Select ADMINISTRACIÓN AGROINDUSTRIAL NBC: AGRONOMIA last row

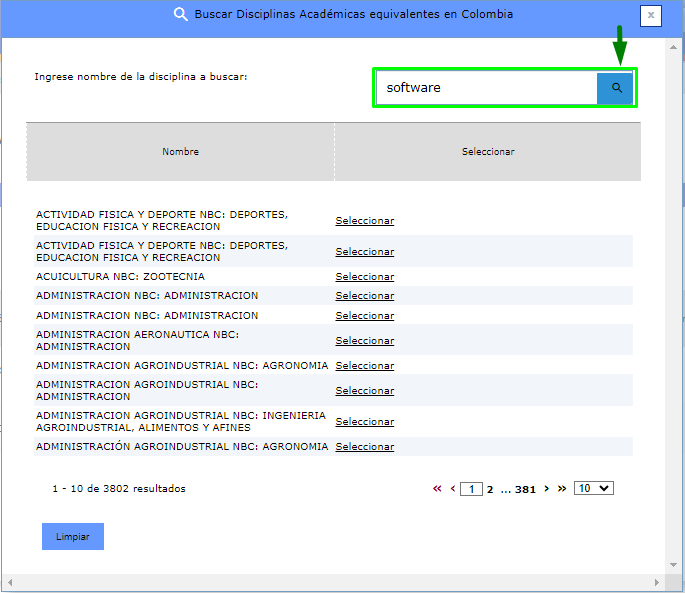pos(364,447)
